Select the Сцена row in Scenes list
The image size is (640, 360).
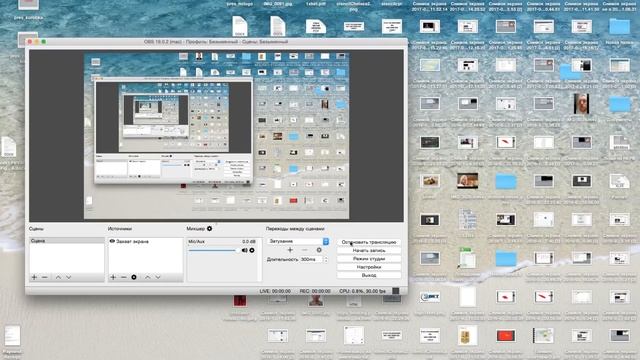tap(67, 241)
